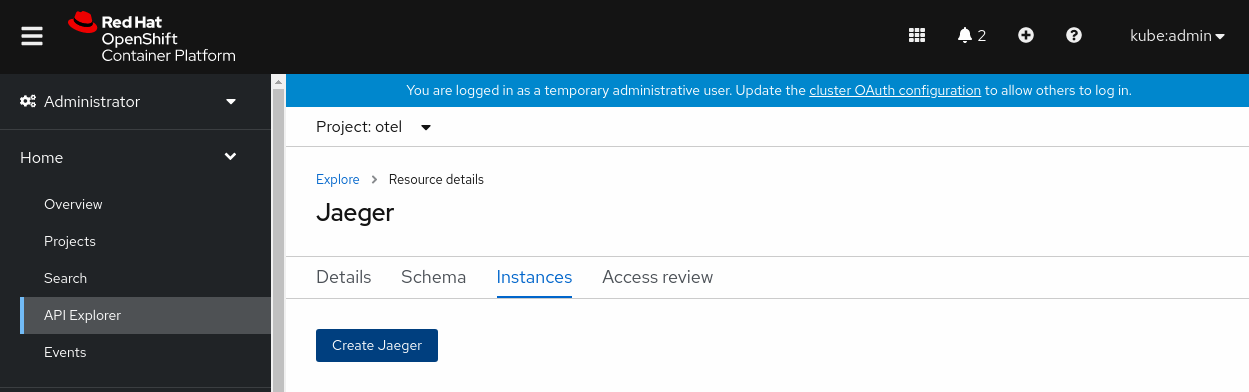Collapse the Home navigation section
1249x392 pixels.
135,157
